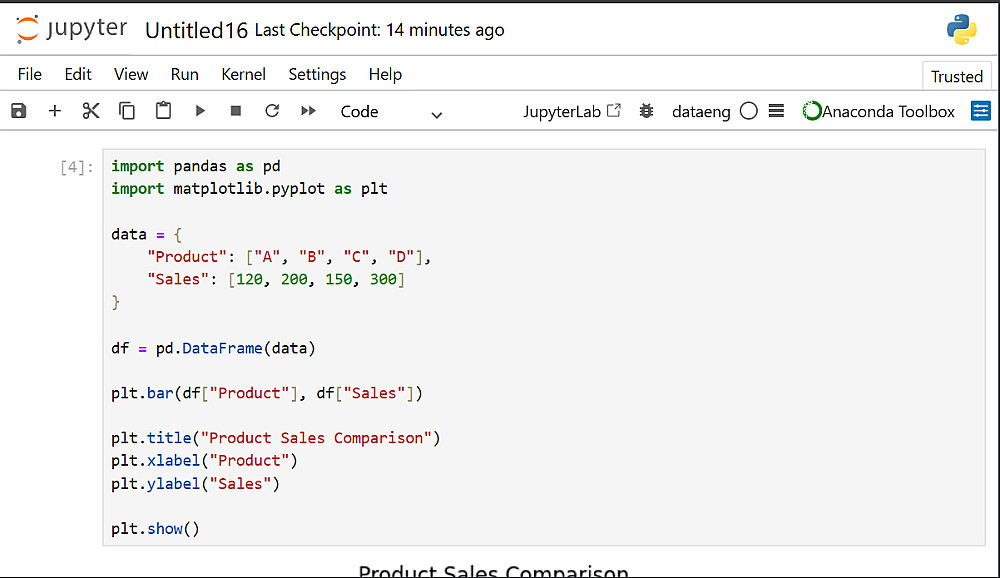The image size is (1000, 578).
Task: Click the Trusted notebook button
Action: [957, 76]
